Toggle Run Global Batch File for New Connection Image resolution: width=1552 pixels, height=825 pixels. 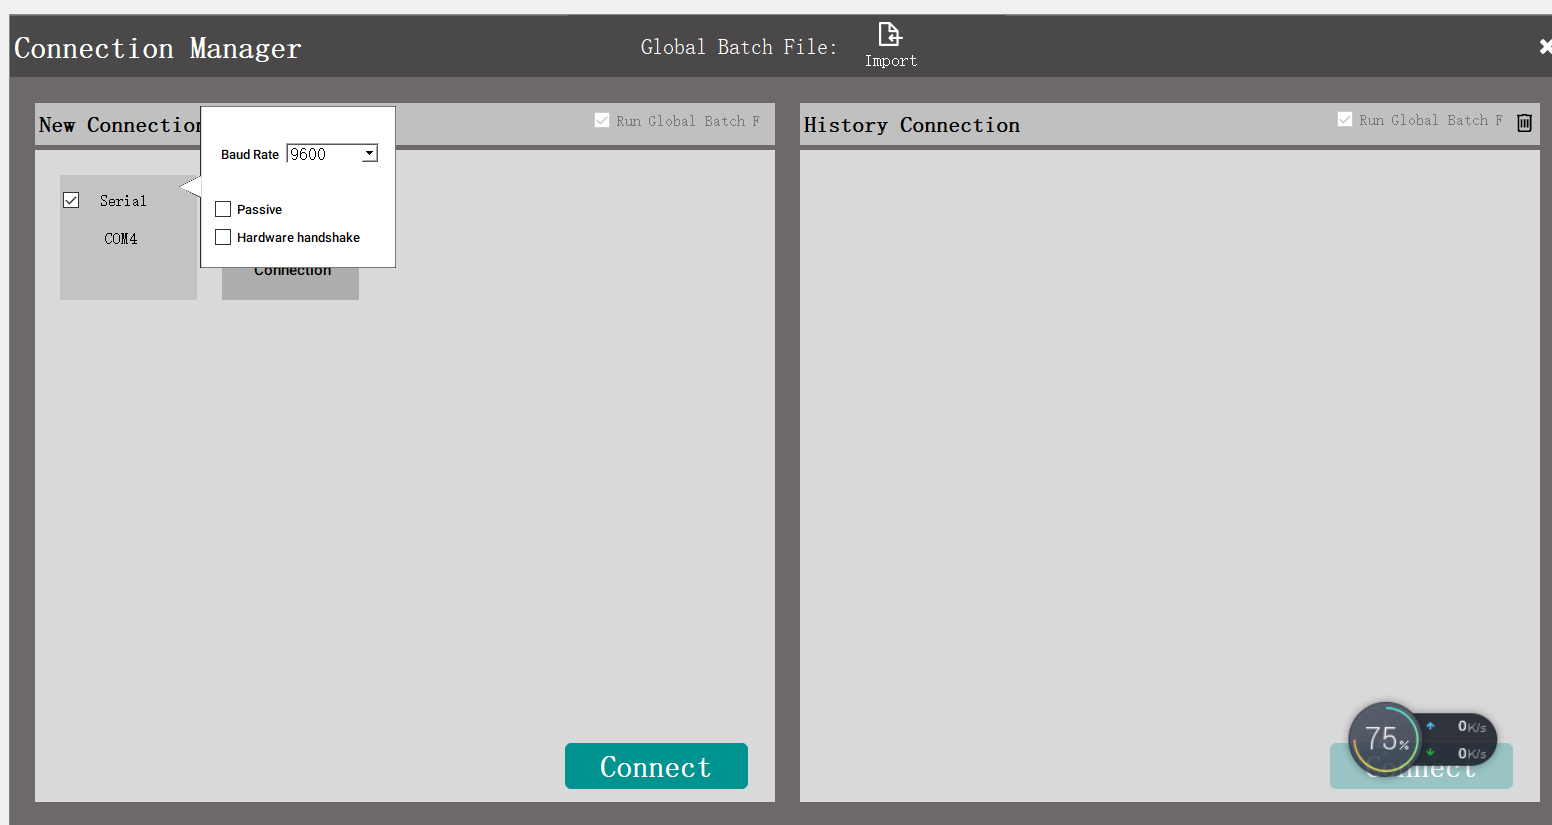602,119
